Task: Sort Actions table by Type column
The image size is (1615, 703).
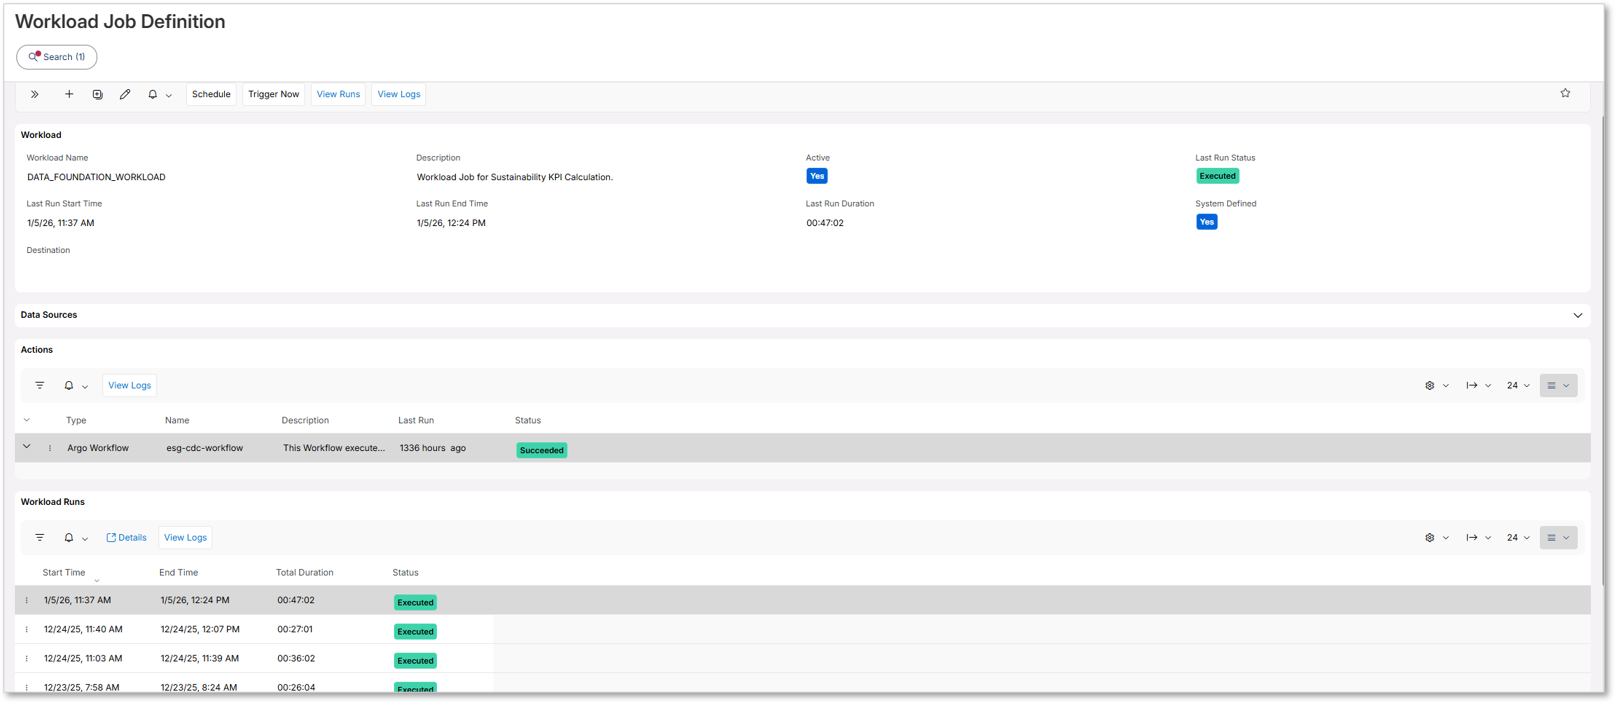Action: pos(76,420)
